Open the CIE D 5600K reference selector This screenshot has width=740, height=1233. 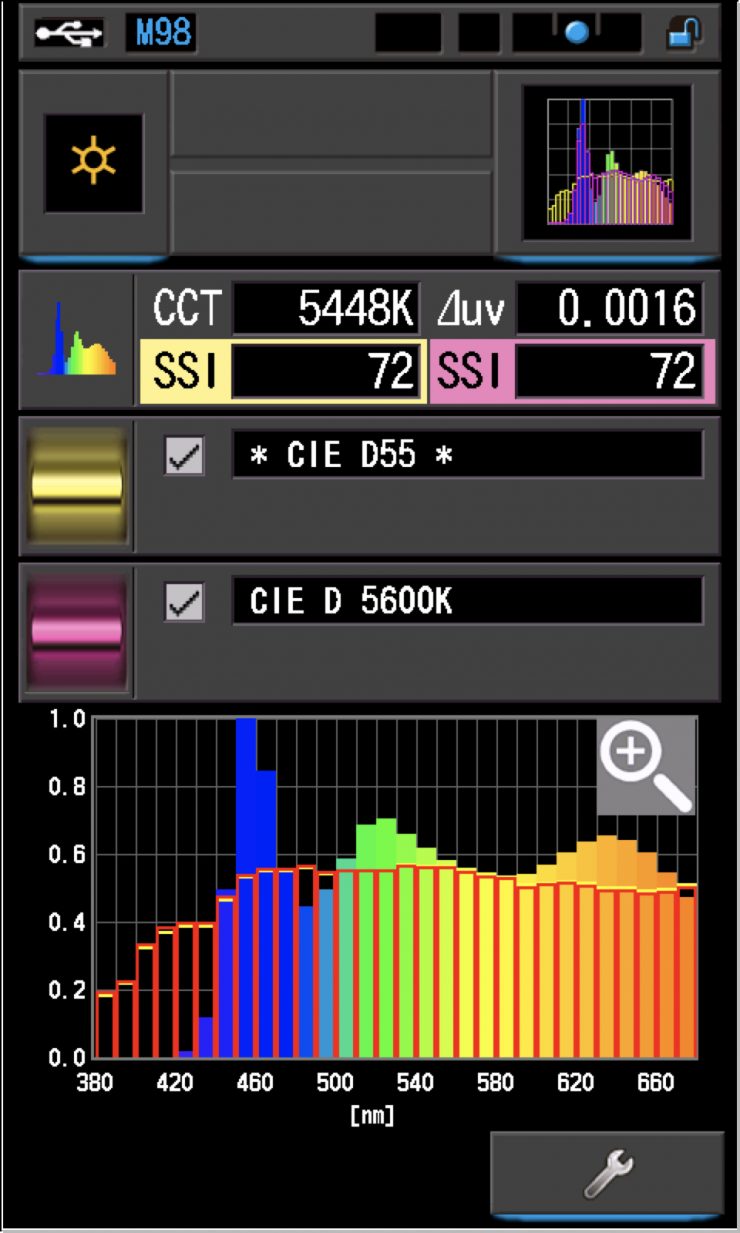tap(467, 601)
